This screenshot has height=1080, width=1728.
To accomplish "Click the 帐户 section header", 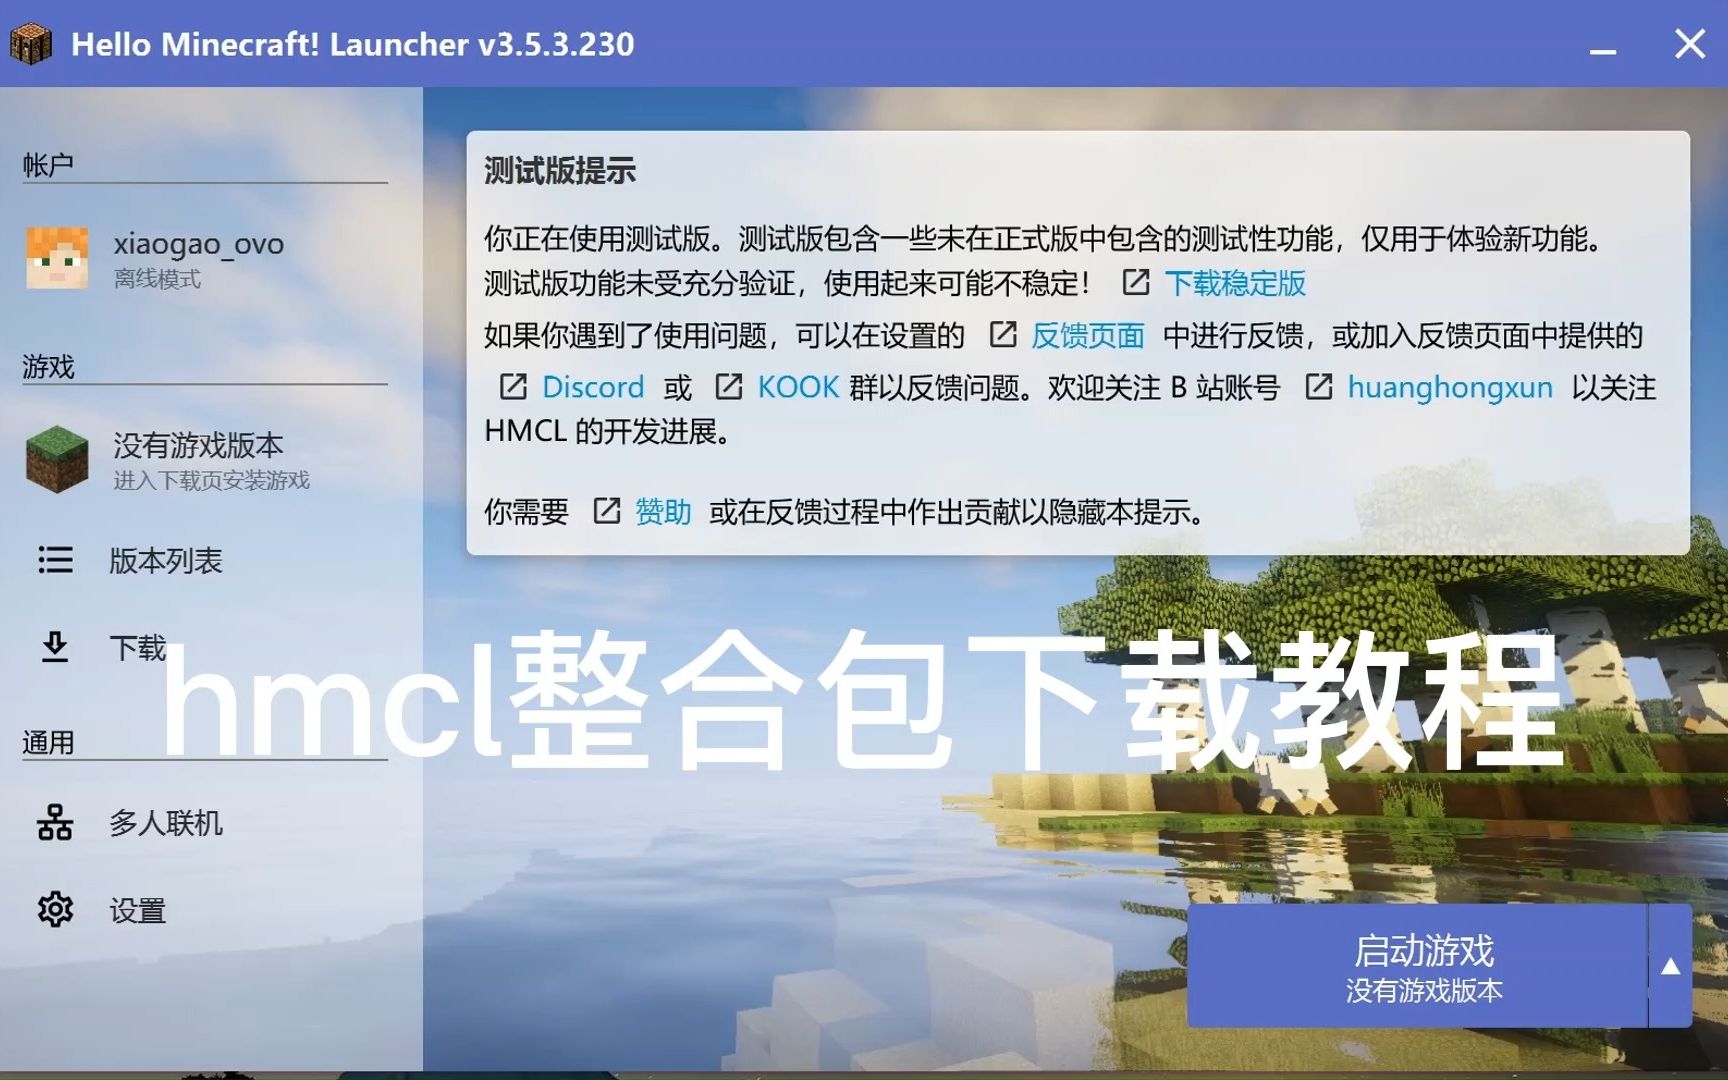I will tap(48, 165).
